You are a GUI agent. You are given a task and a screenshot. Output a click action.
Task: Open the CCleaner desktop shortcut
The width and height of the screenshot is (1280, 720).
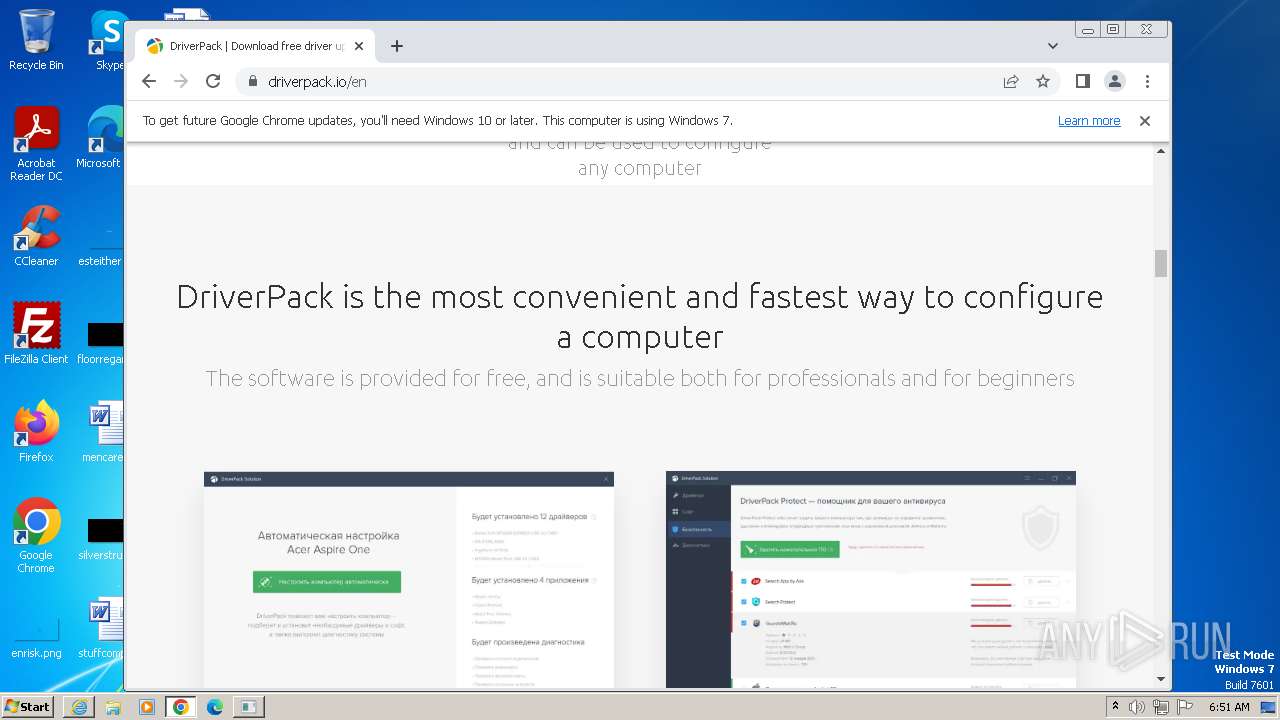(36, 236)
